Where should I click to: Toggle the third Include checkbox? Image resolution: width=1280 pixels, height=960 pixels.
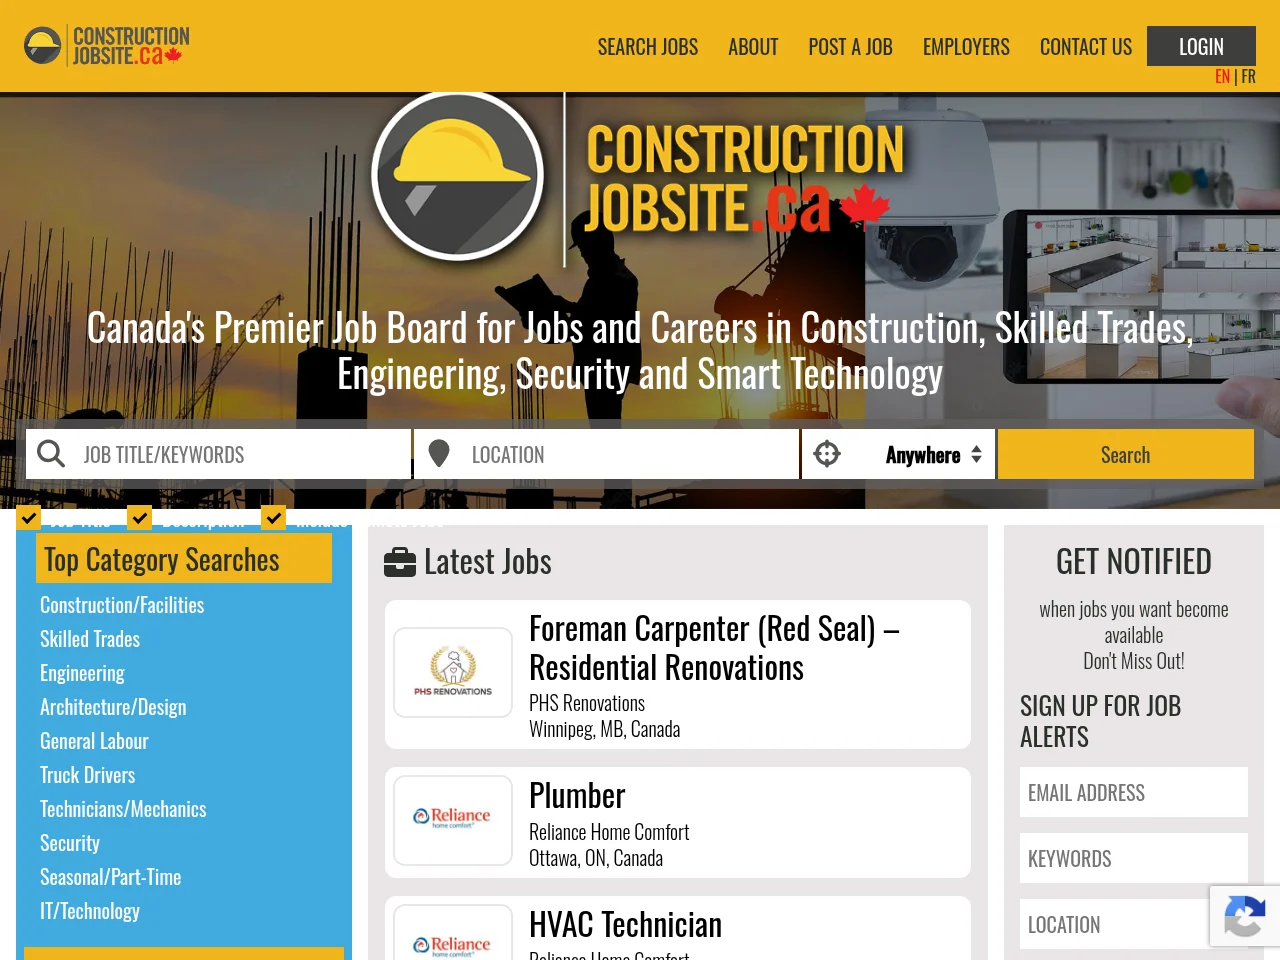coord(273,517)
